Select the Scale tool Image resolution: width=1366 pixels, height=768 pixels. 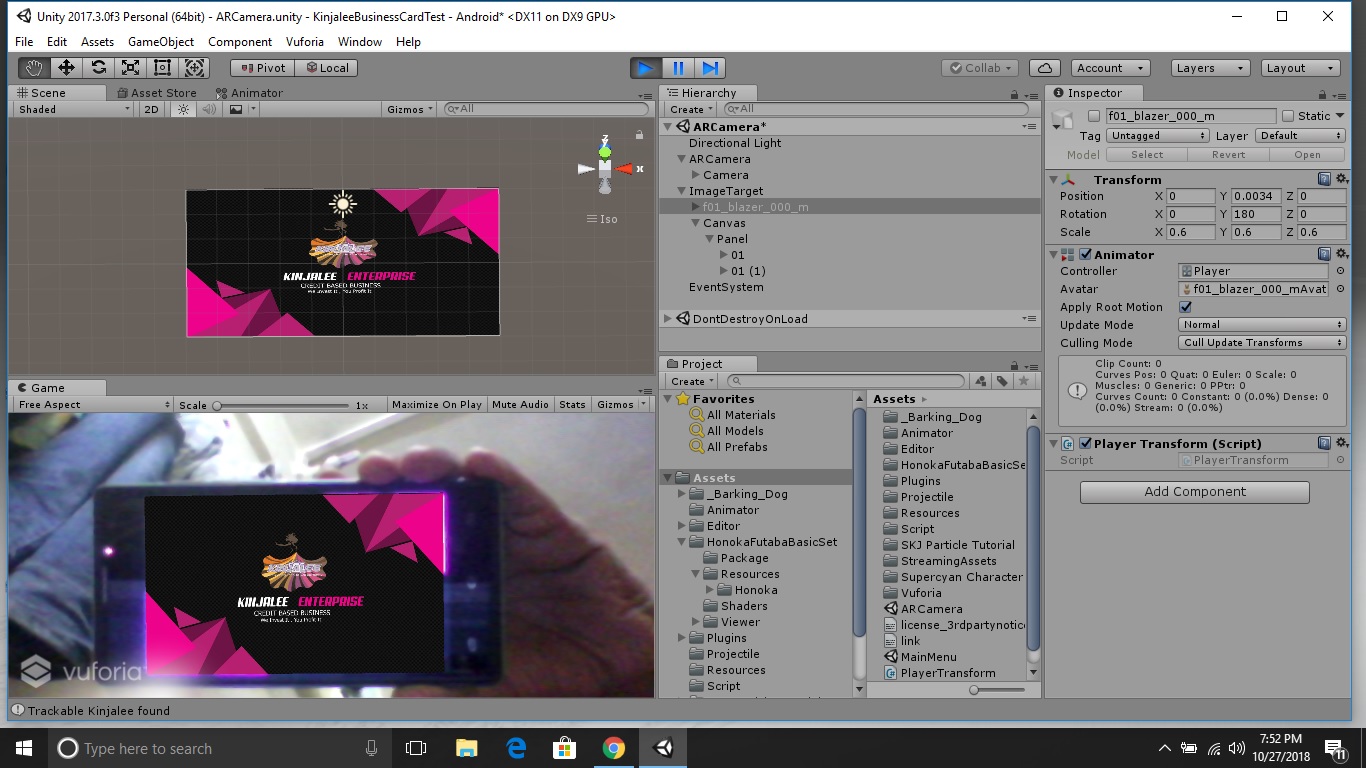point(130,67)
